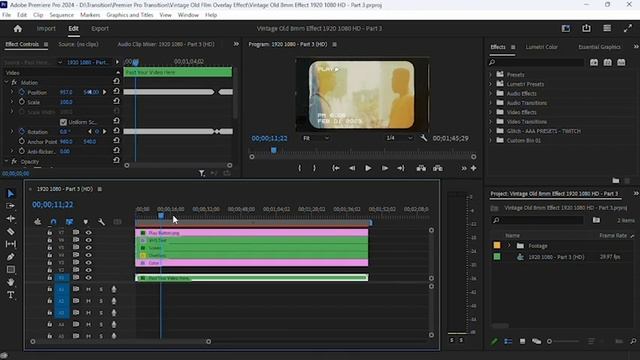Select the Slip tool

click(11, 244)
